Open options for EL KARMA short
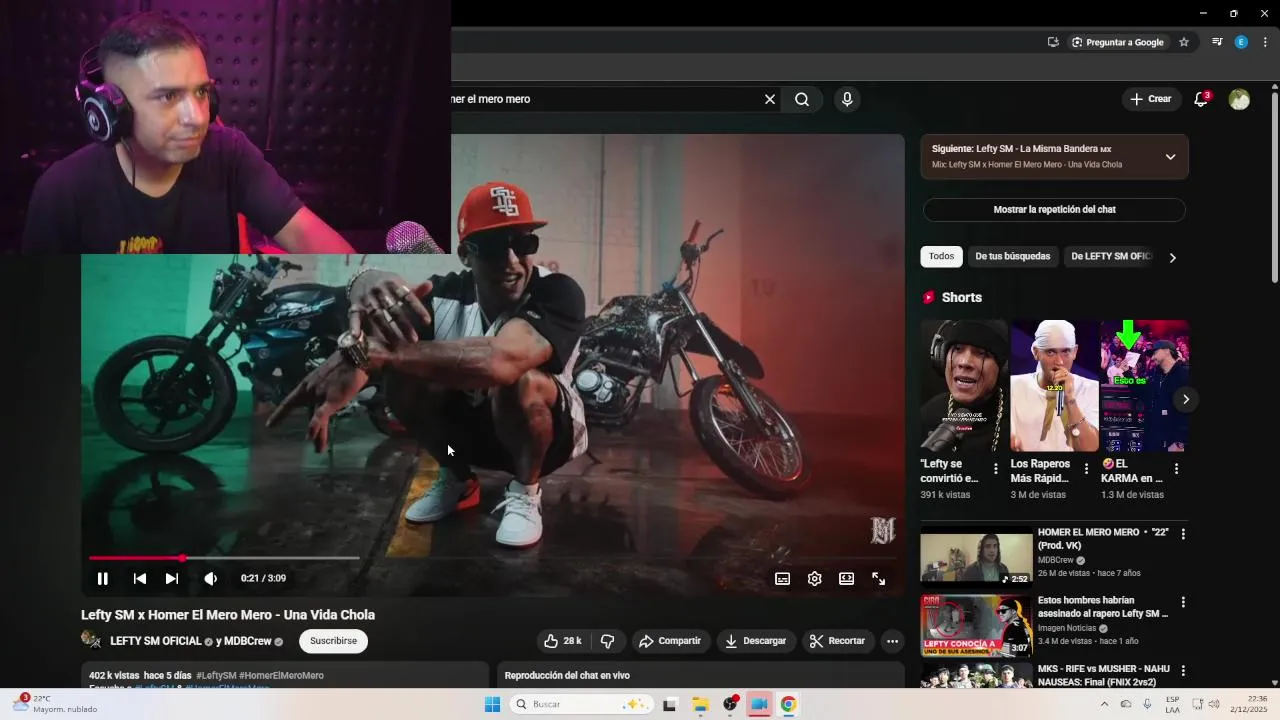This screenshot has width=1280, height=720. pyautogui.click(x=1176, y=469)
